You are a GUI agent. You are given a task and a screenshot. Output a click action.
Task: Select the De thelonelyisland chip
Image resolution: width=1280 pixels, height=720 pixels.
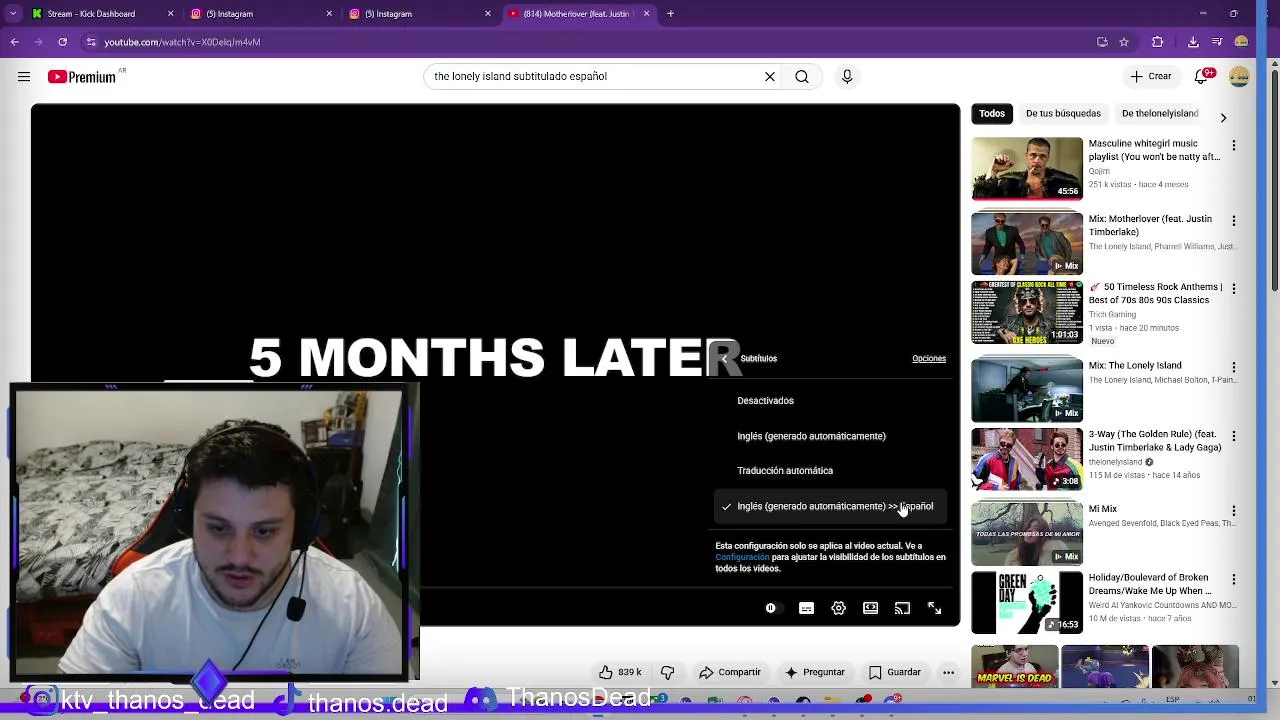point(1160,113)
